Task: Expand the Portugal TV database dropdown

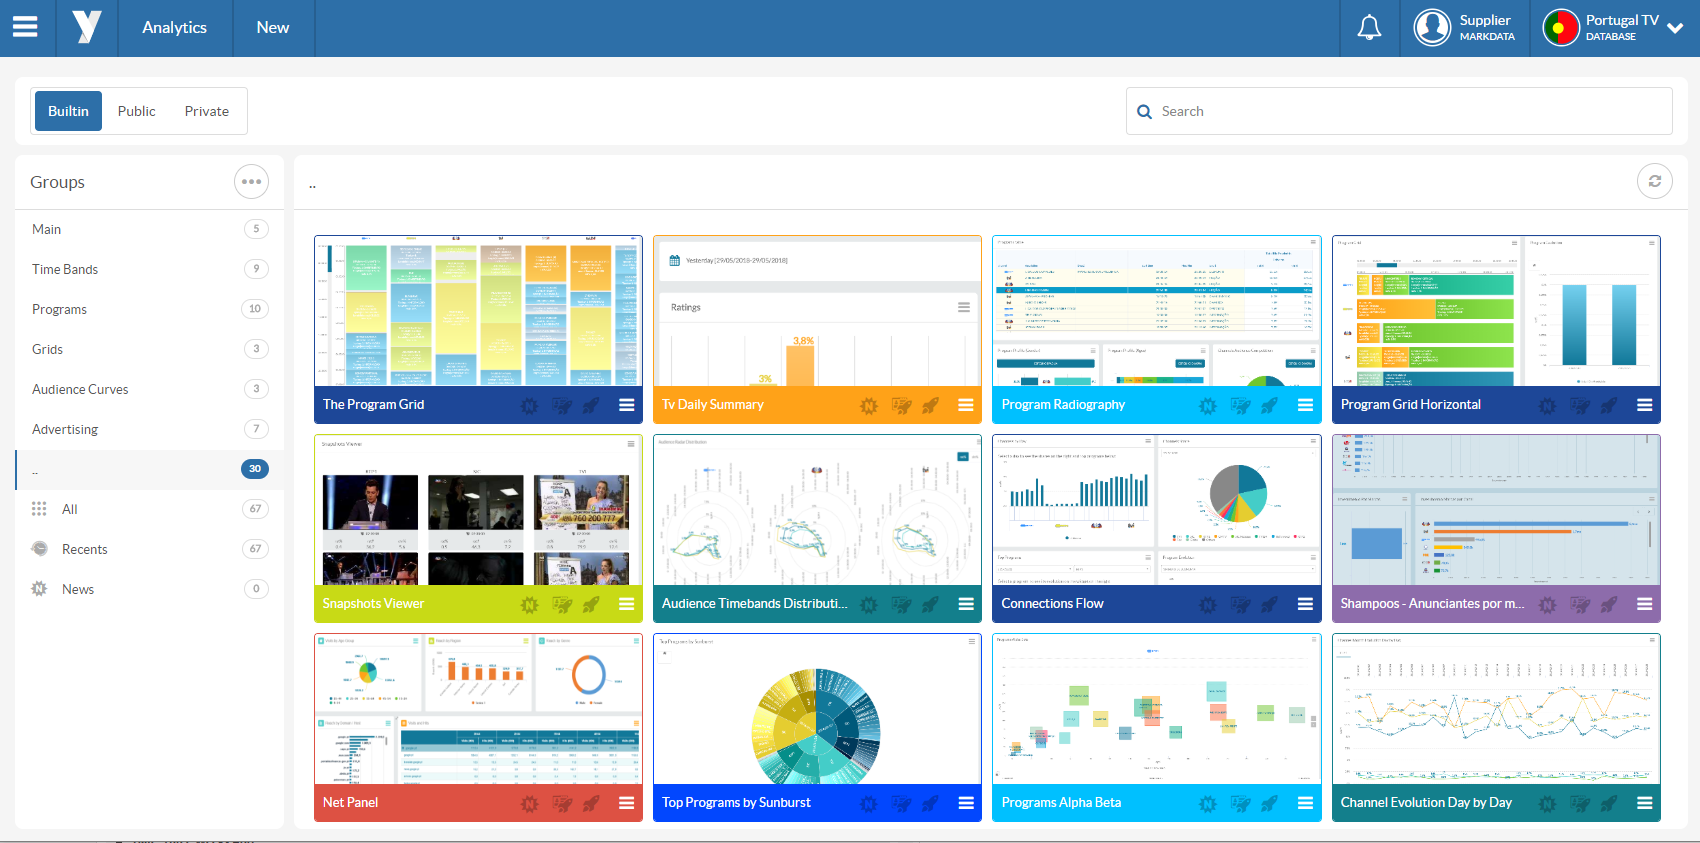Action: point(1675,28)
